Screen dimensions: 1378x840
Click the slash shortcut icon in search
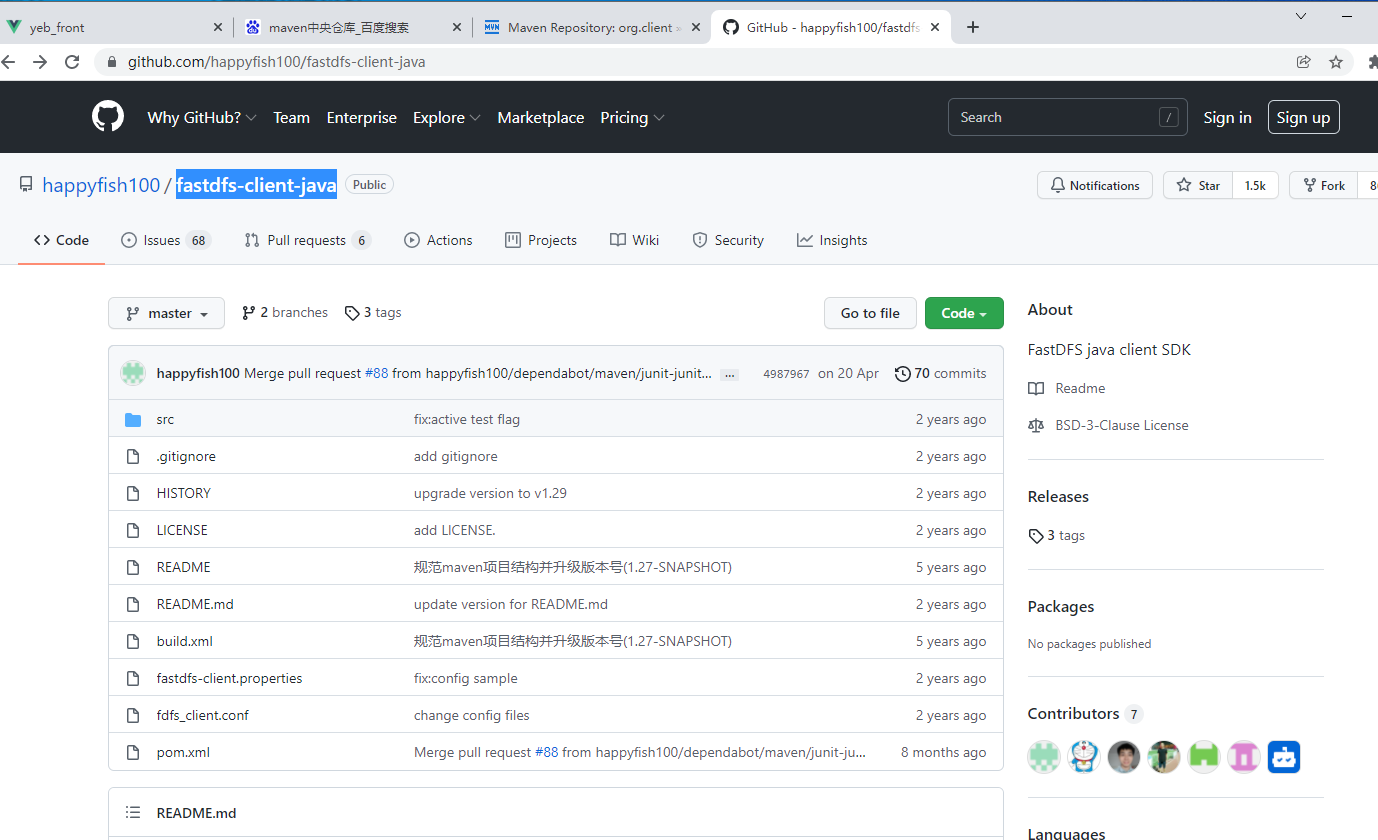[x=1168, y=117]
